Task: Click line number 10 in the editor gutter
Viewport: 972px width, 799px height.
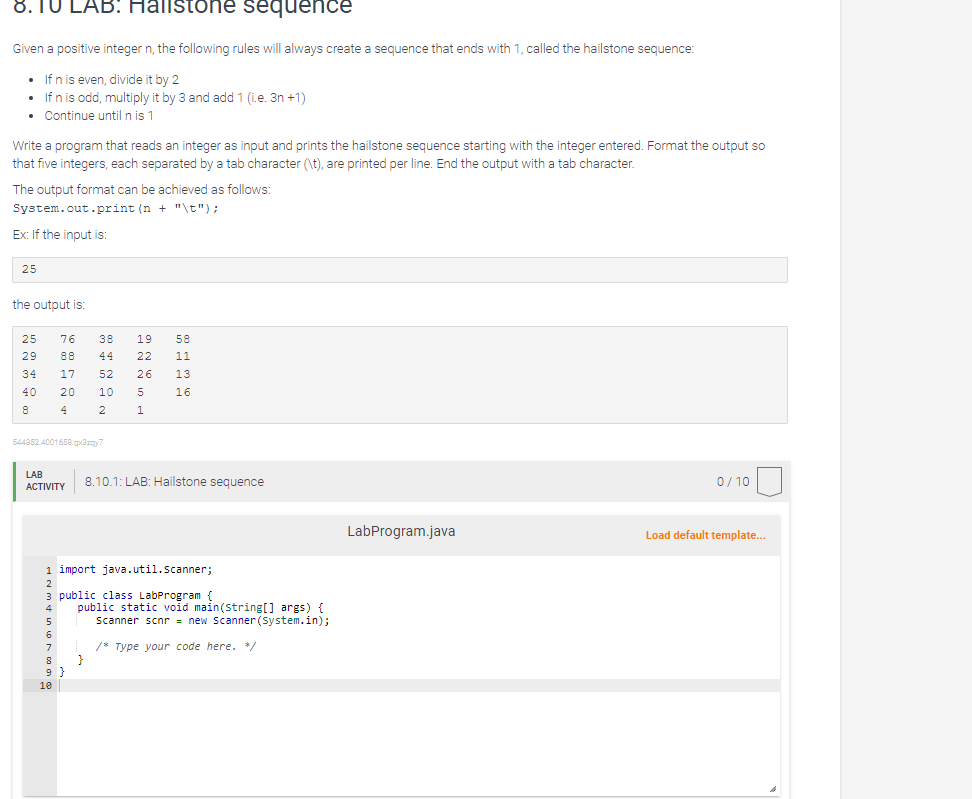Action: [46, 684]
